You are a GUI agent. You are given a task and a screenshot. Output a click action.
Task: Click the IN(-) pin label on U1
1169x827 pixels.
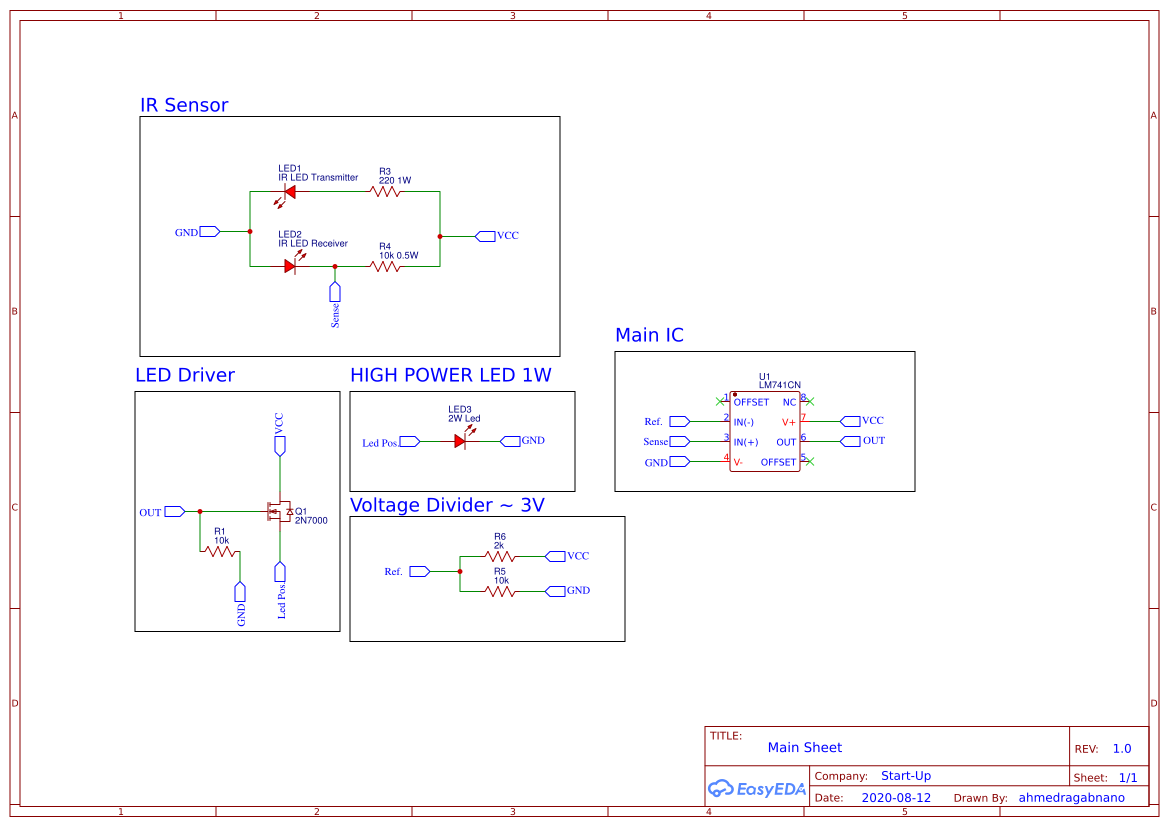pos(743,422)
